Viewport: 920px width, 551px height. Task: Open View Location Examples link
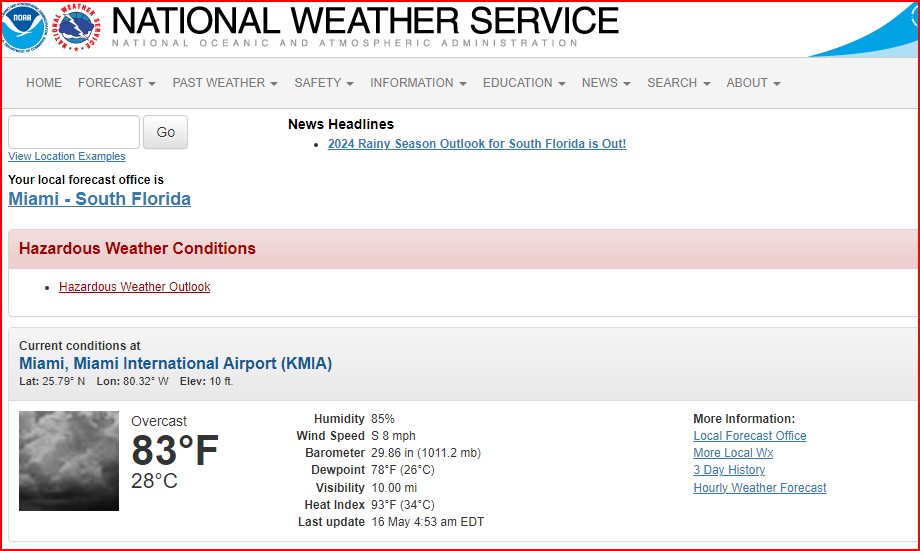click(66, 156)
